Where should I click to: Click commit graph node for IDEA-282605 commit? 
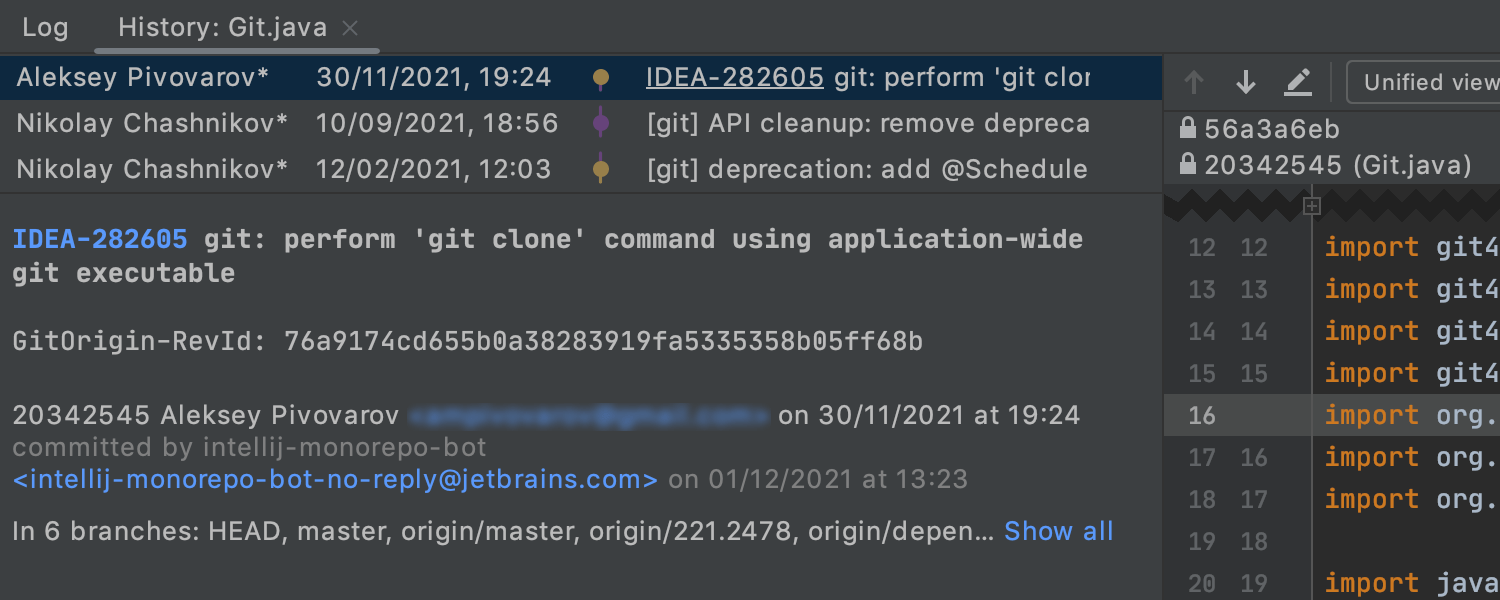pyautogui.click(x=601, y=77)
